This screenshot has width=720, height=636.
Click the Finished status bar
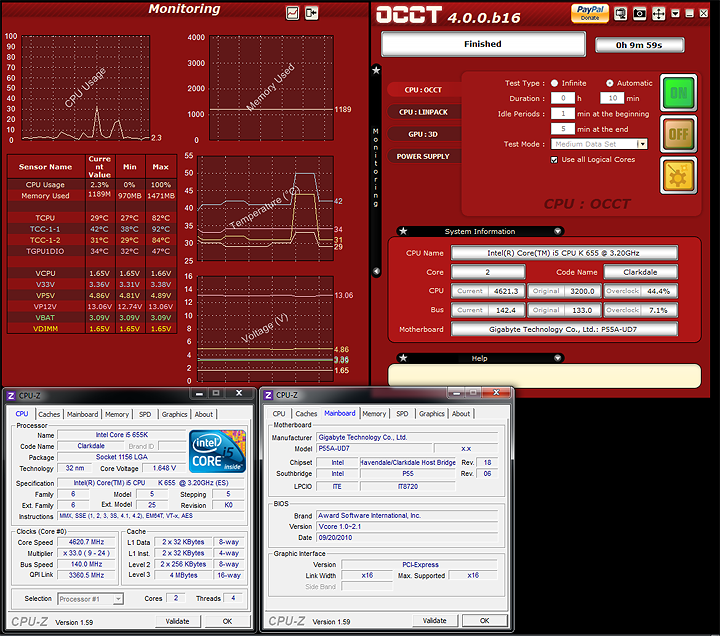coord(483,44)
